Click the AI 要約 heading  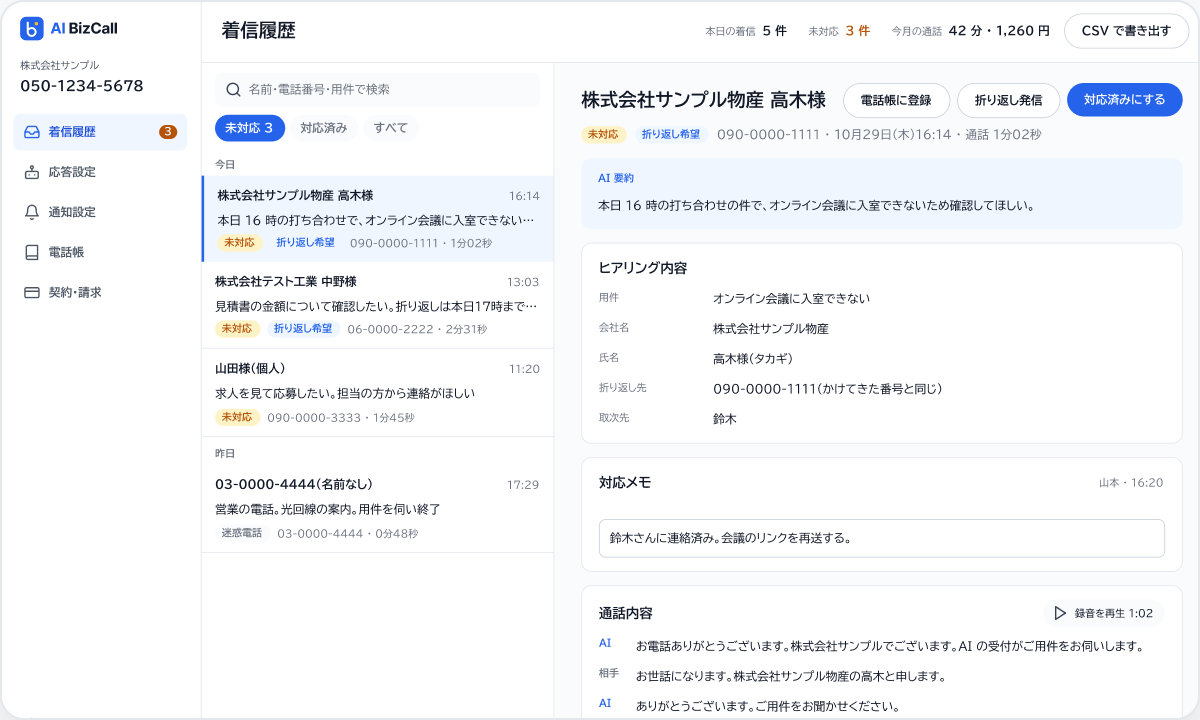tap(616, 178)
